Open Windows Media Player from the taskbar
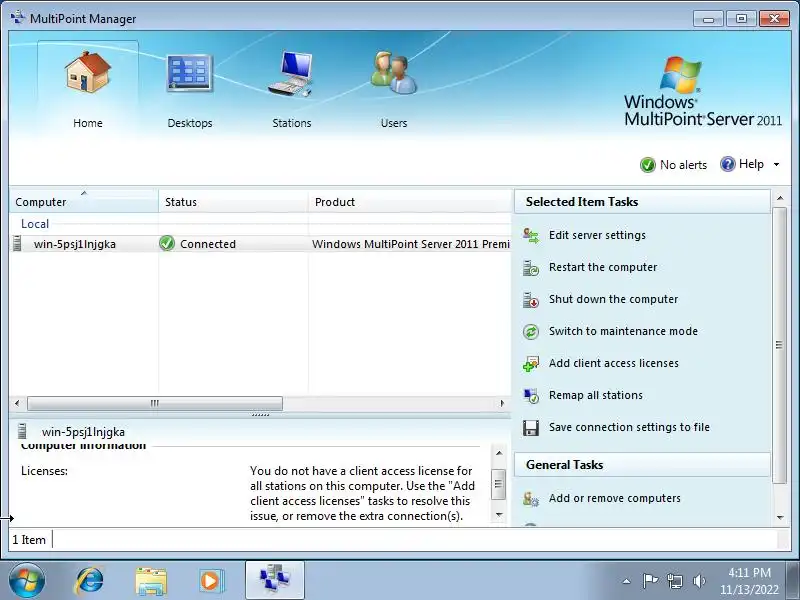Image resolution: width=800 pixels, height=600 pixels. (x=211, y=581)
